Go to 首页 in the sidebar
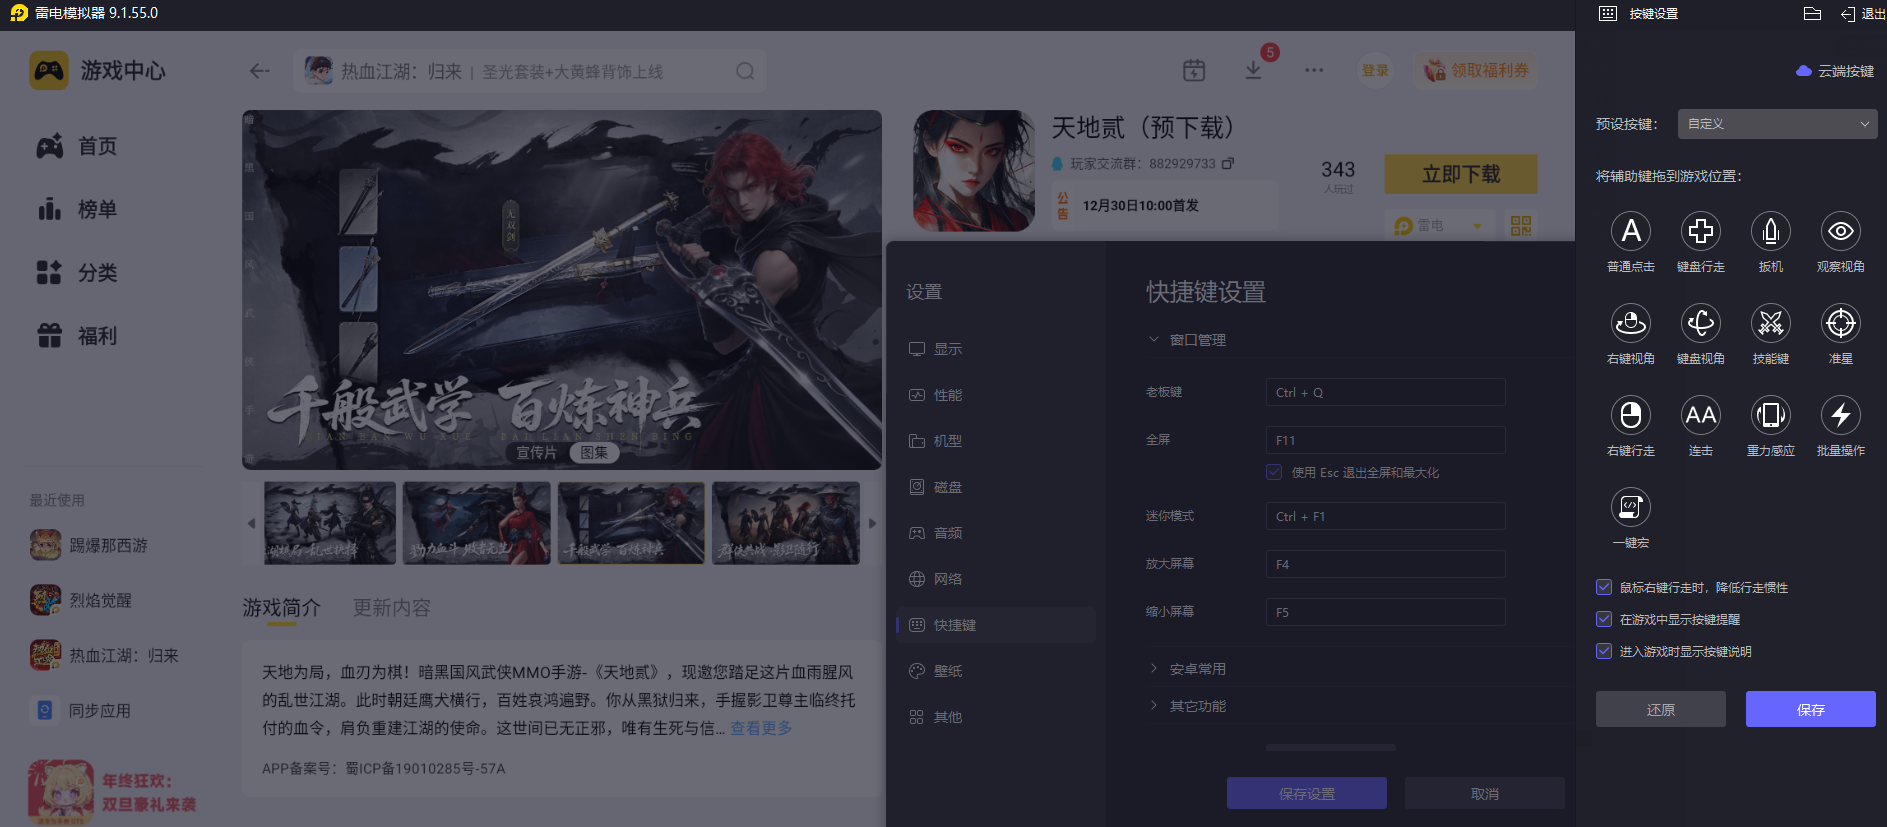The height and width of the screenshot is (827, 1887). pos(78,146)
